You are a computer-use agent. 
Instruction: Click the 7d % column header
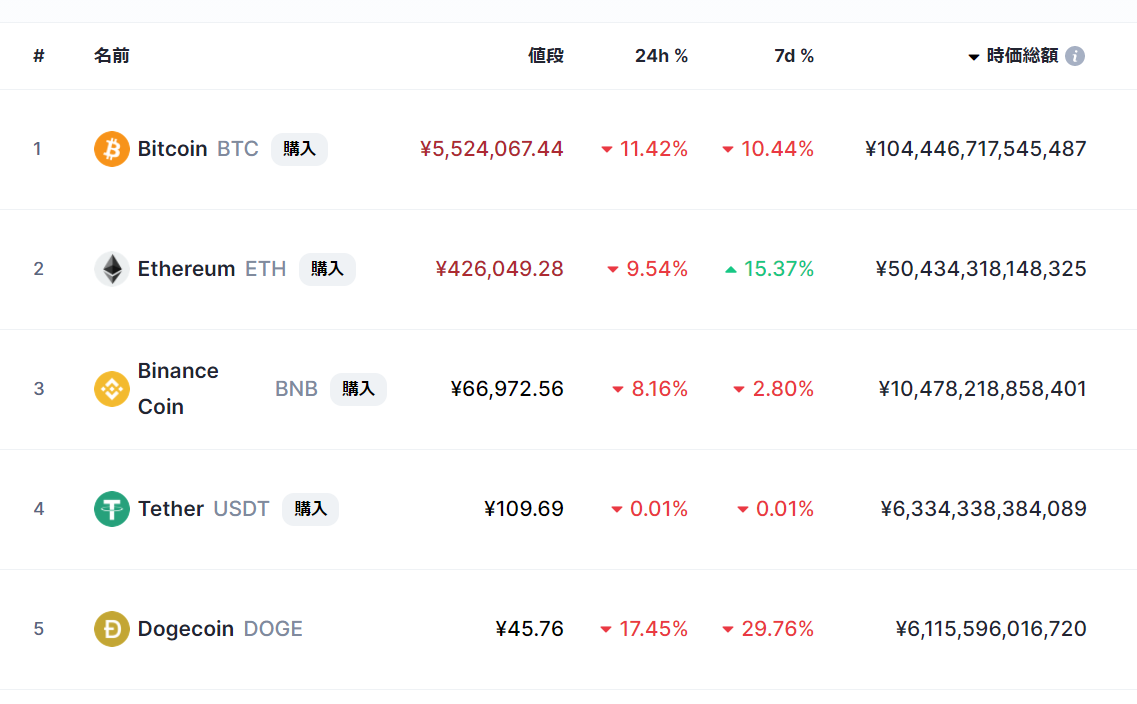(793, 56)
